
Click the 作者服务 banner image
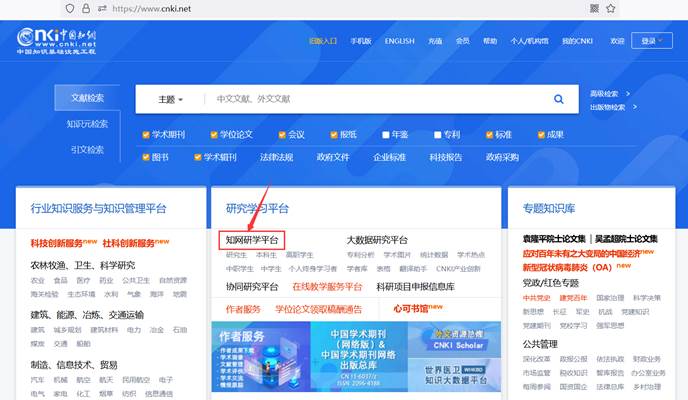(261, 357)
